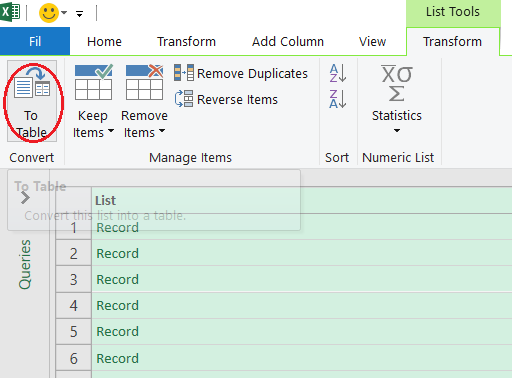Open the Record in row 1
Viewport: 512px width, 378px height.
[117, 228]
